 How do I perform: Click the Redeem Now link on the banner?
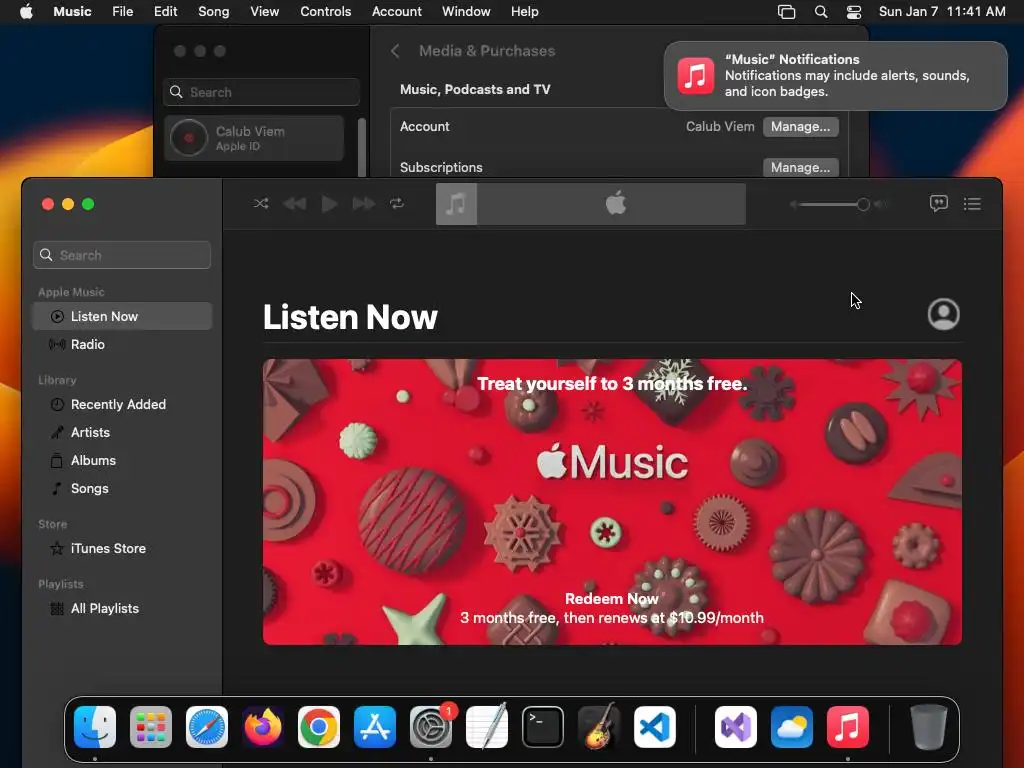click(611, 598)
